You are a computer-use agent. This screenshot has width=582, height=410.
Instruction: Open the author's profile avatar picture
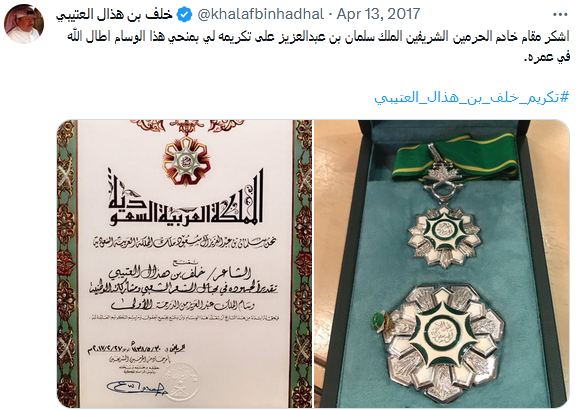pos(24,24)
